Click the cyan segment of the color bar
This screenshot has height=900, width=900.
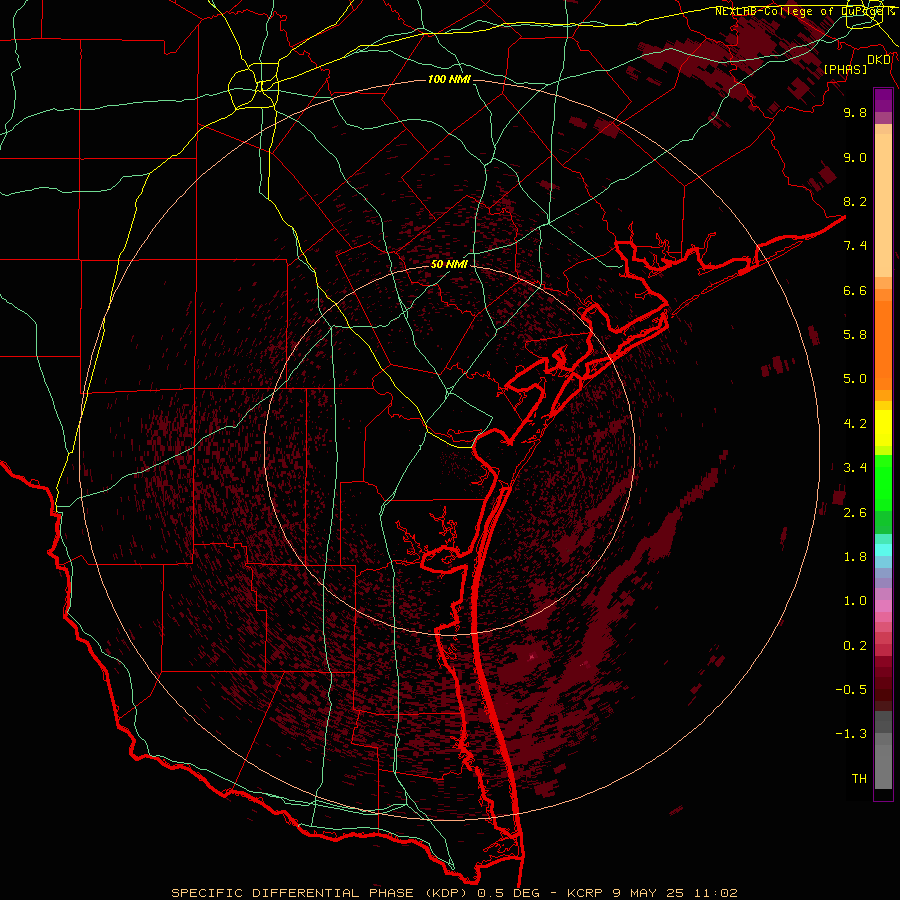point(883,550)
